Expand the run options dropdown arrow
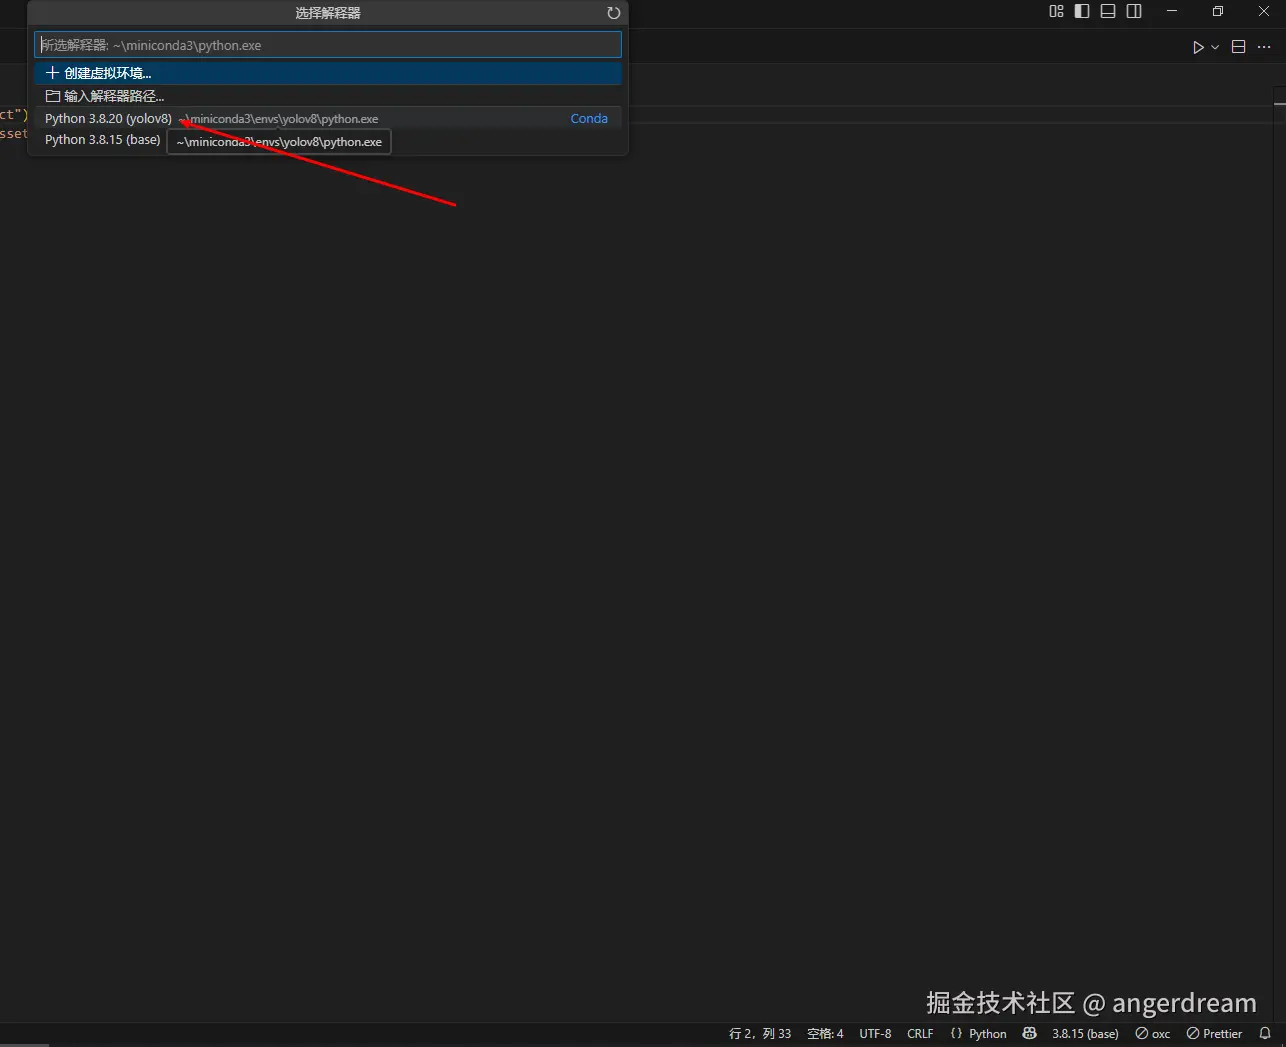The width and height of the screenshot is (1286, 1047). pyautogui.click(x=1215, y=47)
